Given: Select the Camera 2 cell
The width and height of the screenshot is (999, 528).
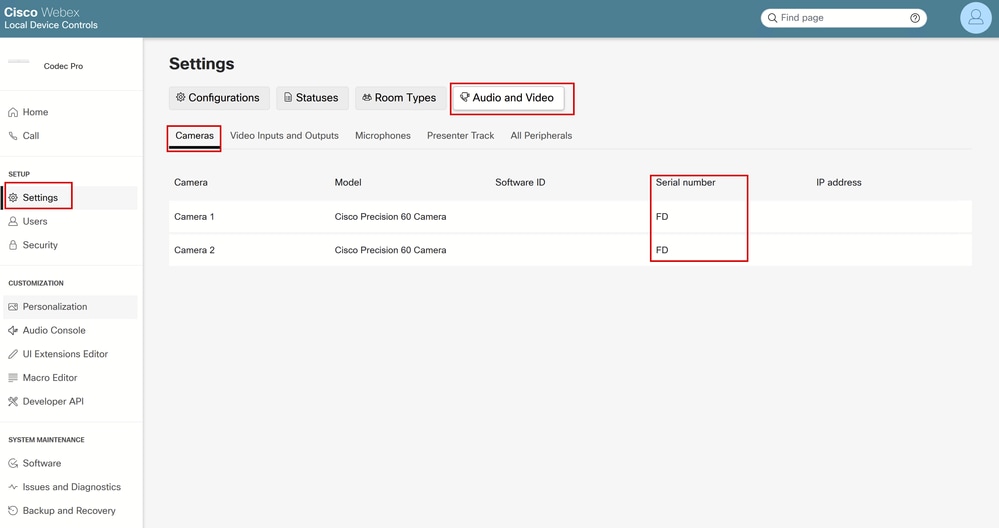Looking at the screenshot, I should point(194,250).
